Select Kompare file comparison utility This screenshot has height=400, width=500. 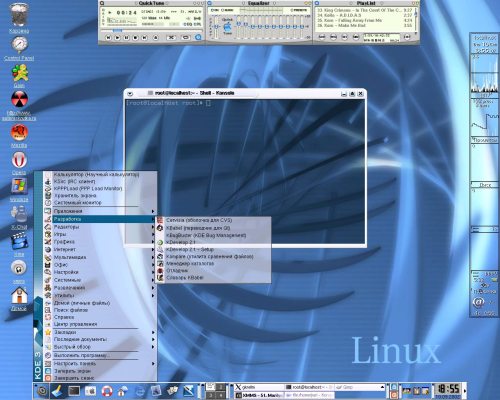click(x=214, y=257)
